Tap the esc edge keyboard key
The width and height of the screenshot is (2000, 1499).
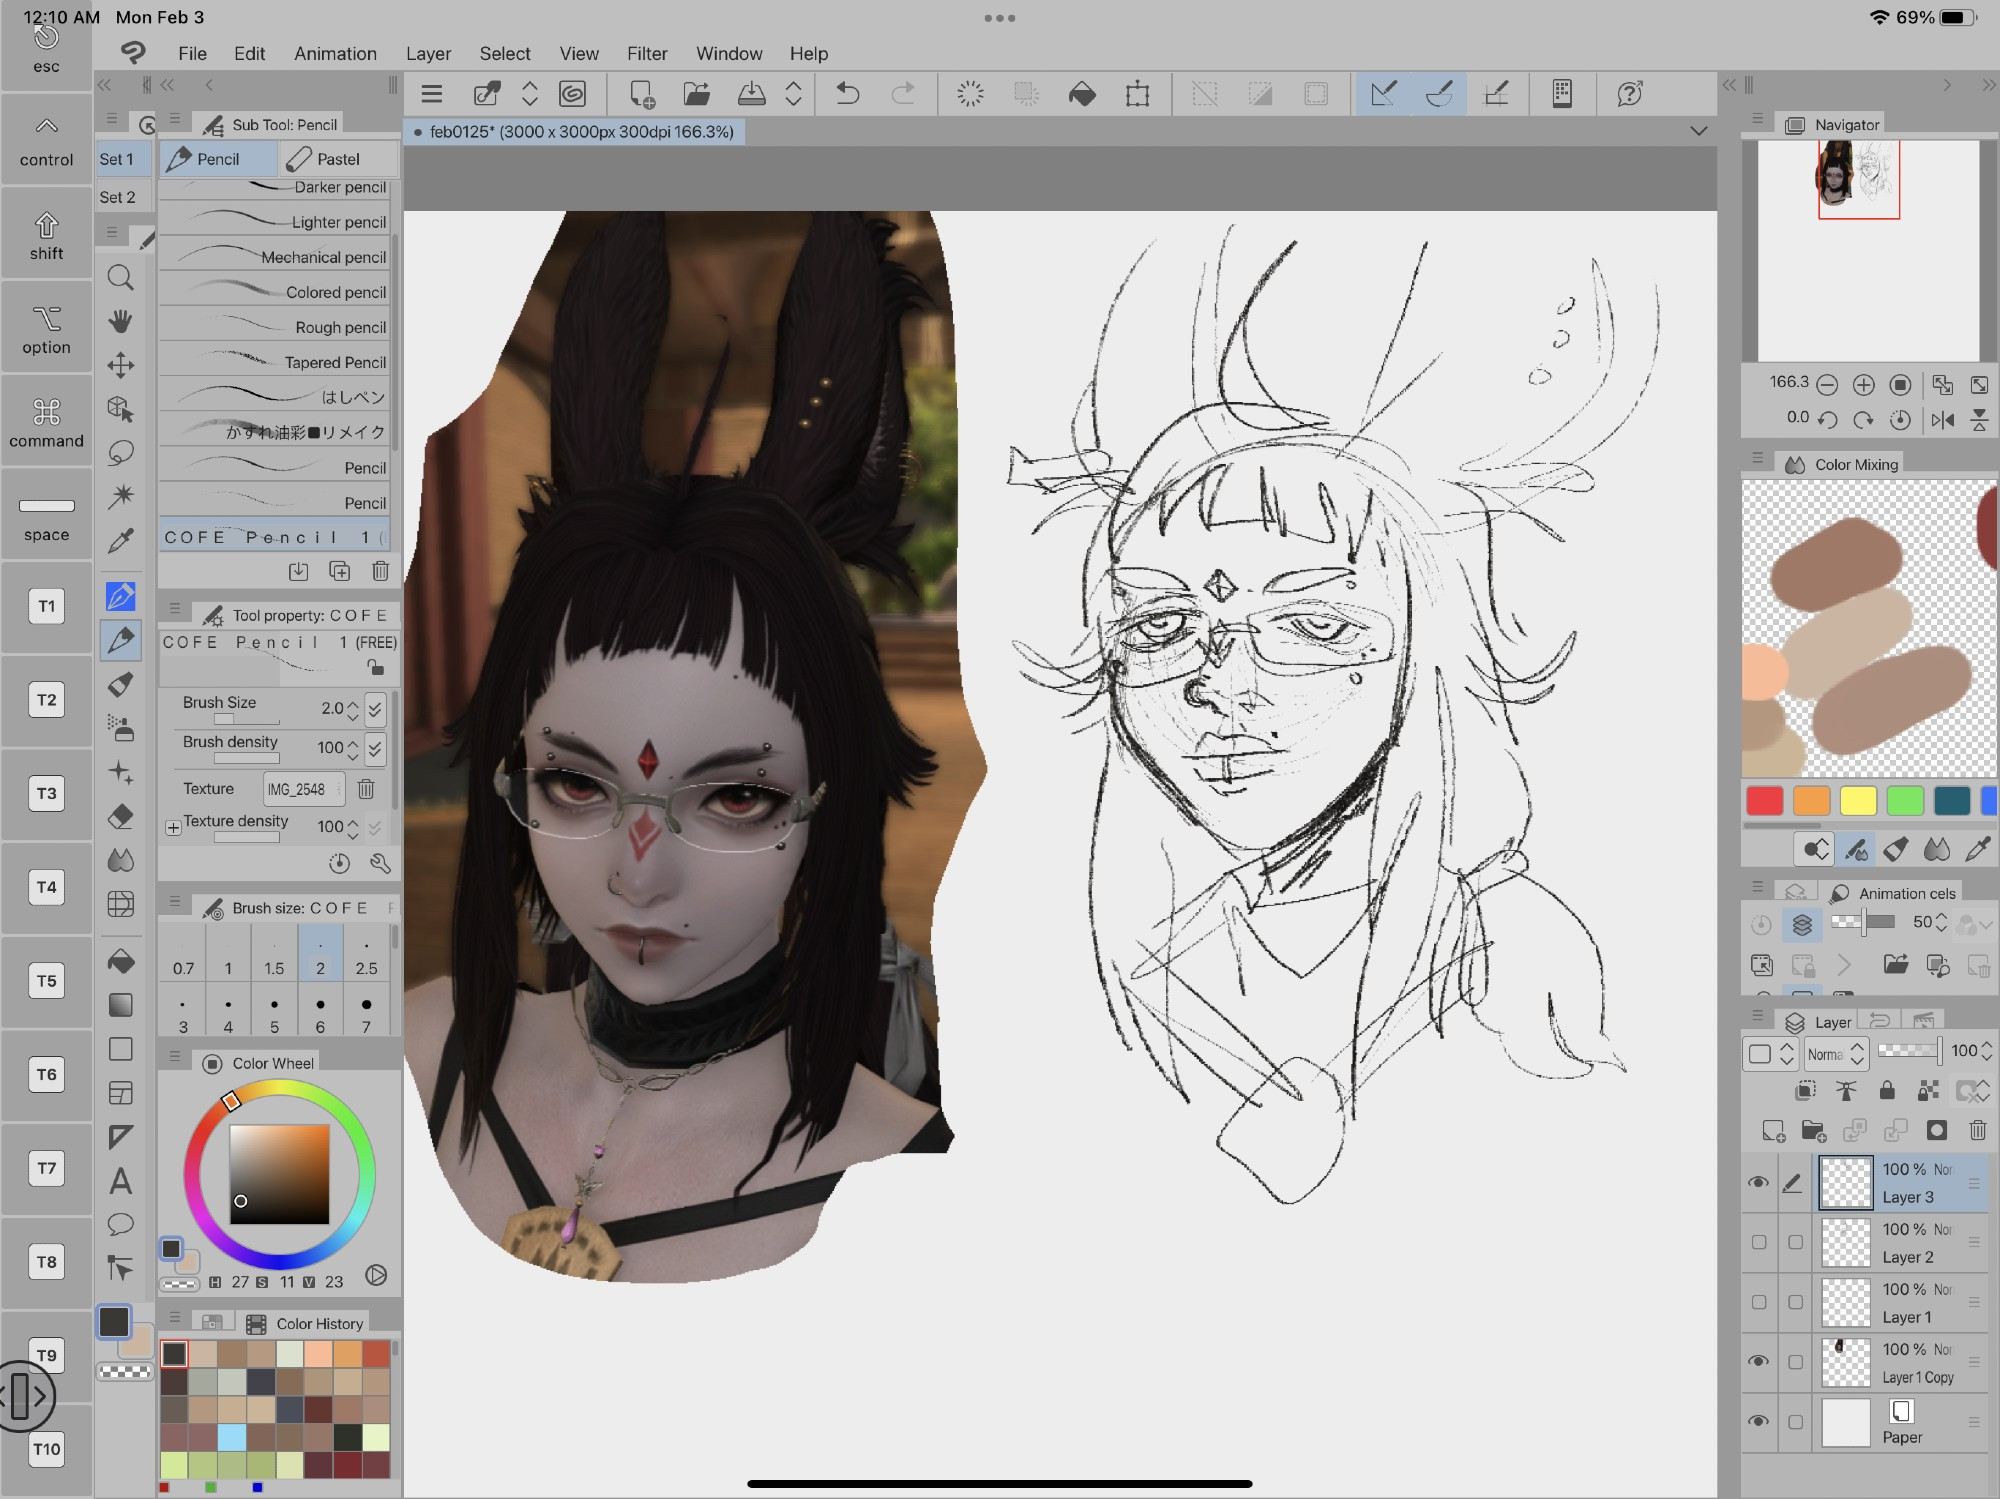click(x=46, y=50)
